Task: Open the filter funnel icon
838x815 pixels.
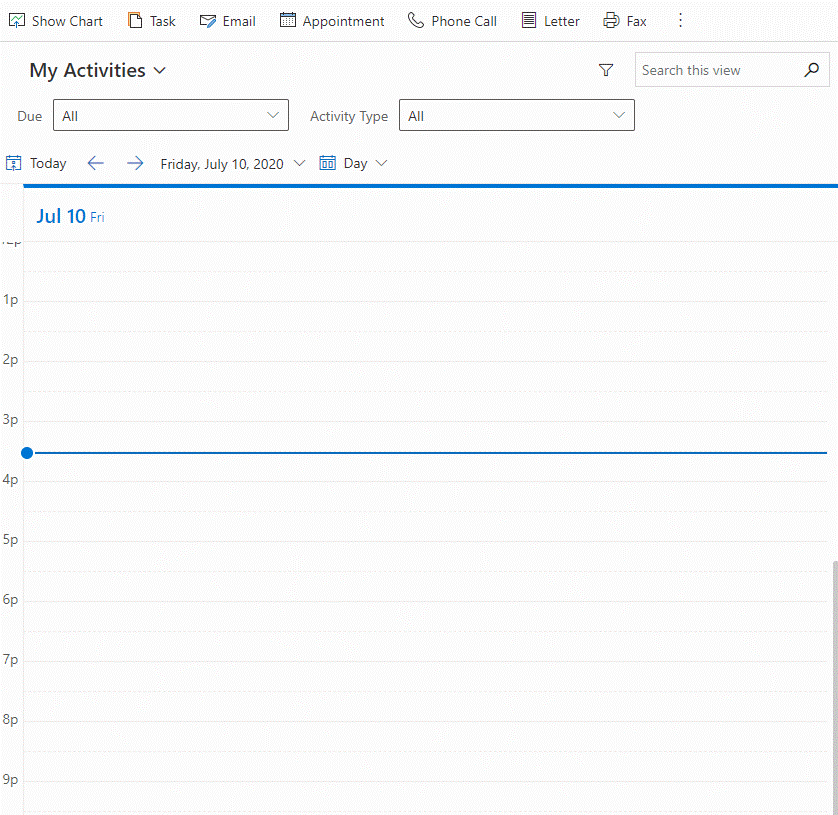Action: tap(605, 70)
